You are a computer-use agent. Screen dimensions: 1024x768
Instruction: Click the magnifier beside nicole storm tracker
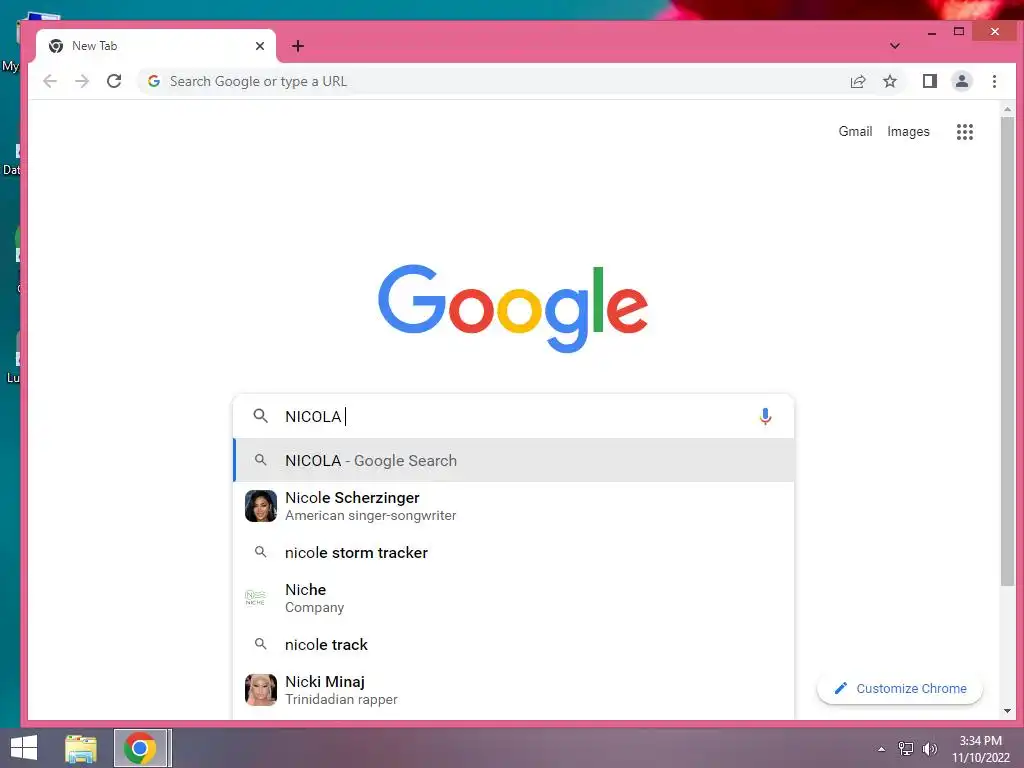click(261, 552)
